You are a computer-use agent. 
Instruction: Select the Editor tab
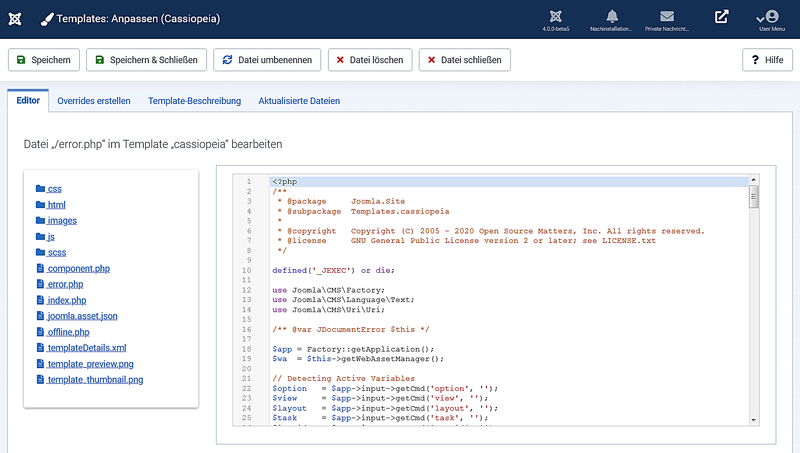(x=28, y=100)
